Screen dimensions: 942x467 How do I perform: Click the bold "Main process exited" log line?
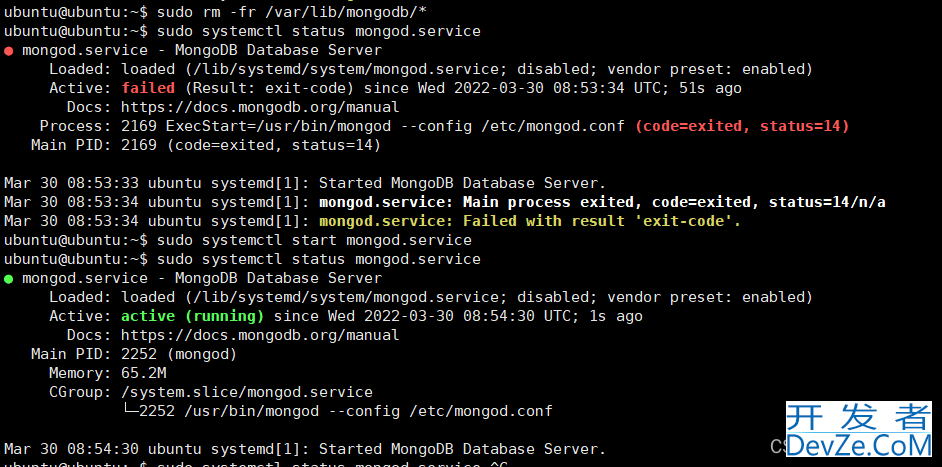point(602,202)
